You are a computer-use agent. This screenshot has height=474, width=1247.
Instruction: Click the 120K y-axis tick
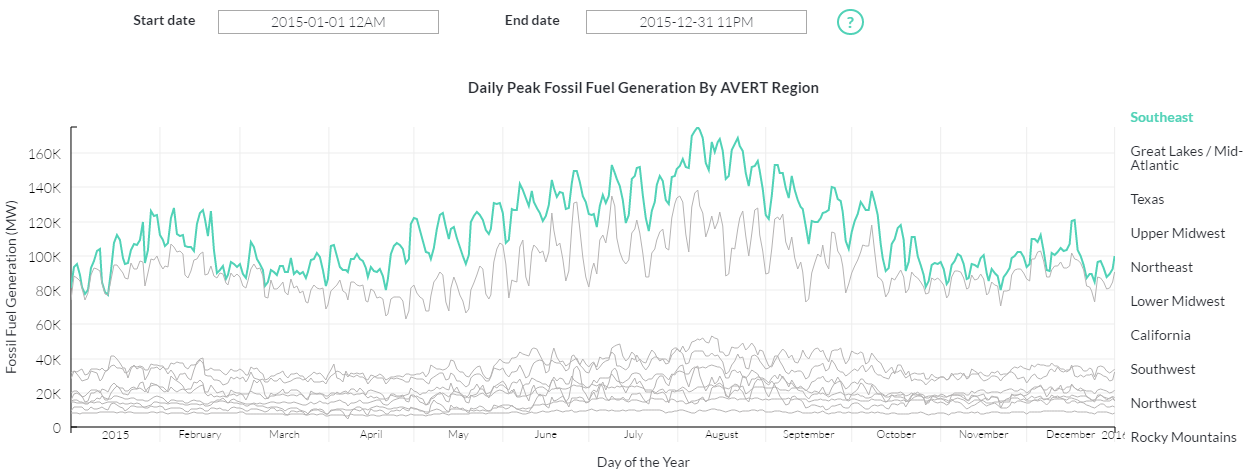[46, 222]
